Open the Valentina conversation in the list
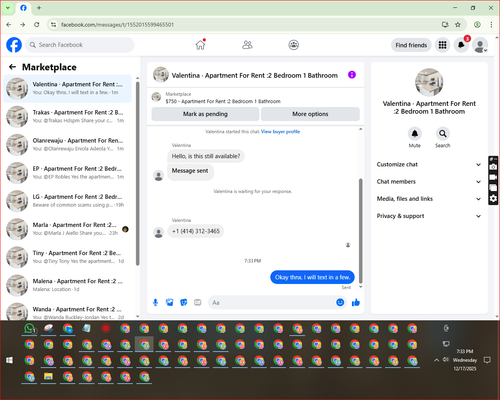500x400 pixels. pyautogui.click(x=68, y=88)
